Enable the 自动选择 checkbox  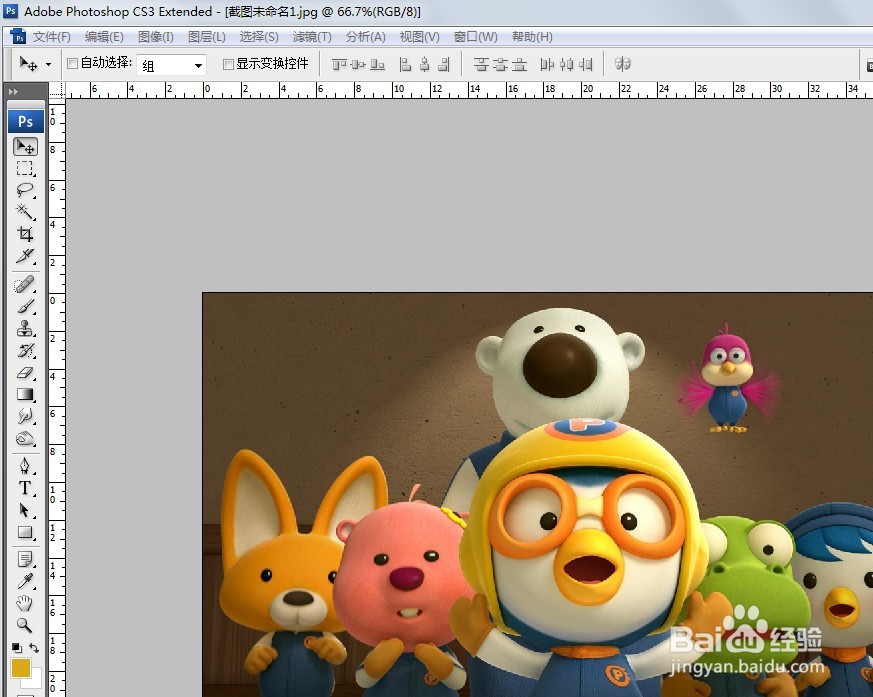point(72,63)
